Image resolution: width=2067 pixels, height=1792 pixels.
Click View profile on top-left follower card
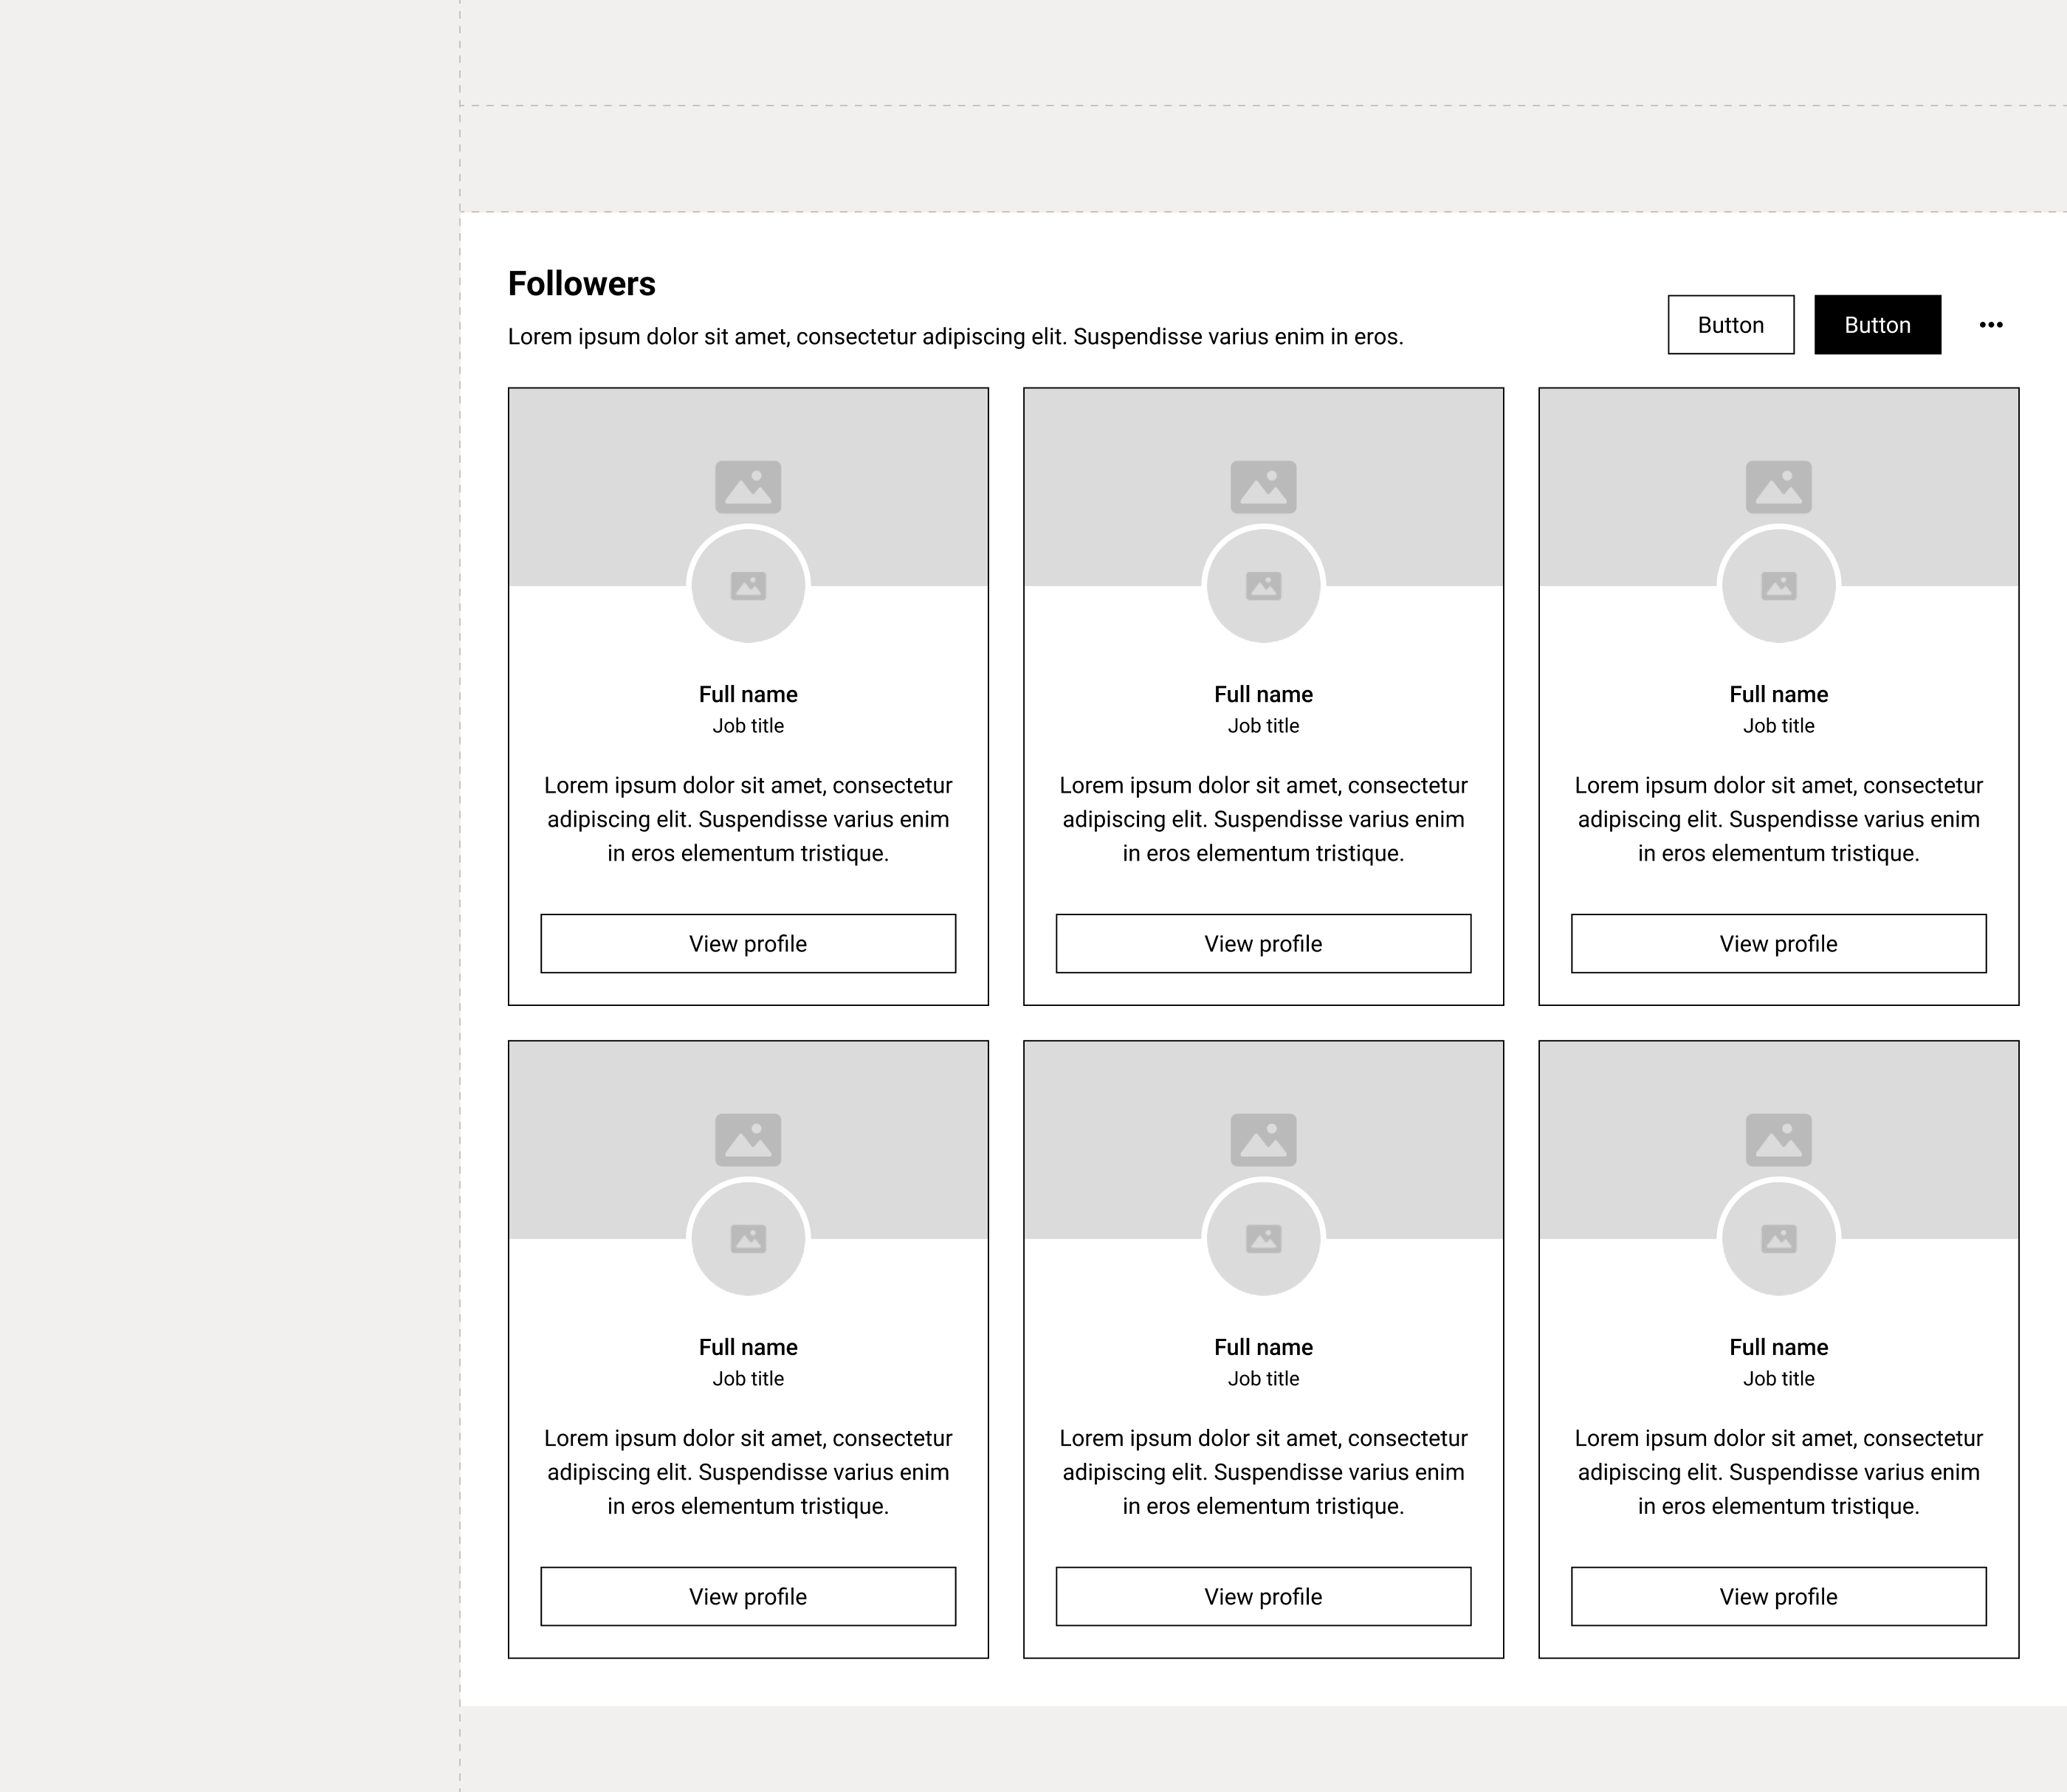(748, 943)
